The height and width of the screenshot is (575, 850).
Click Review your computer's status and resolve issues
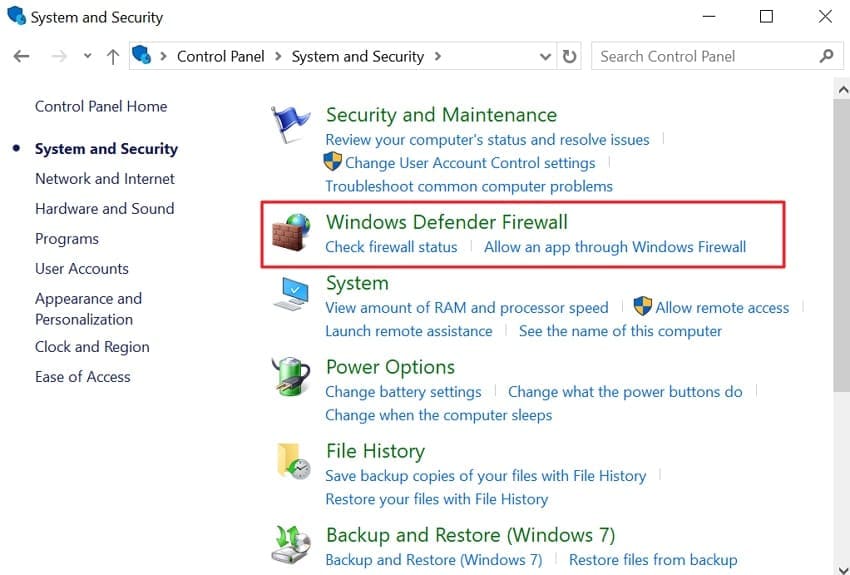point(487,140)
